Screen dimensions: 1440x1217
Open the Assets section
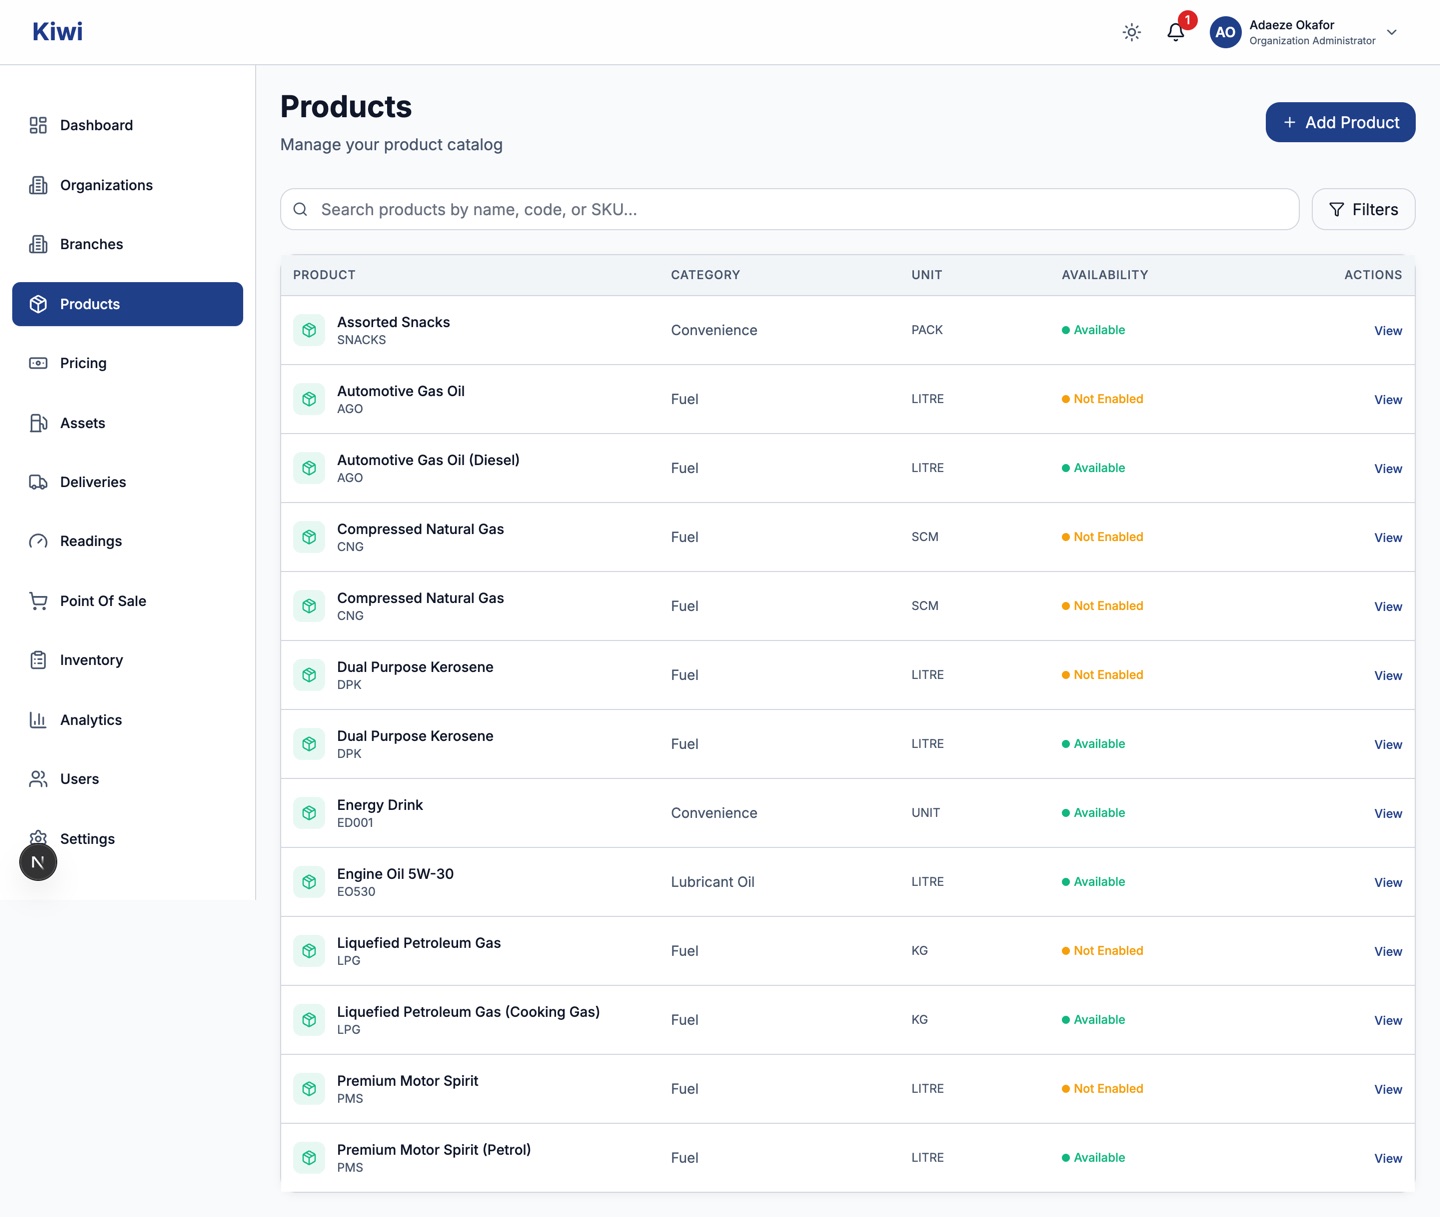point(127,423)
